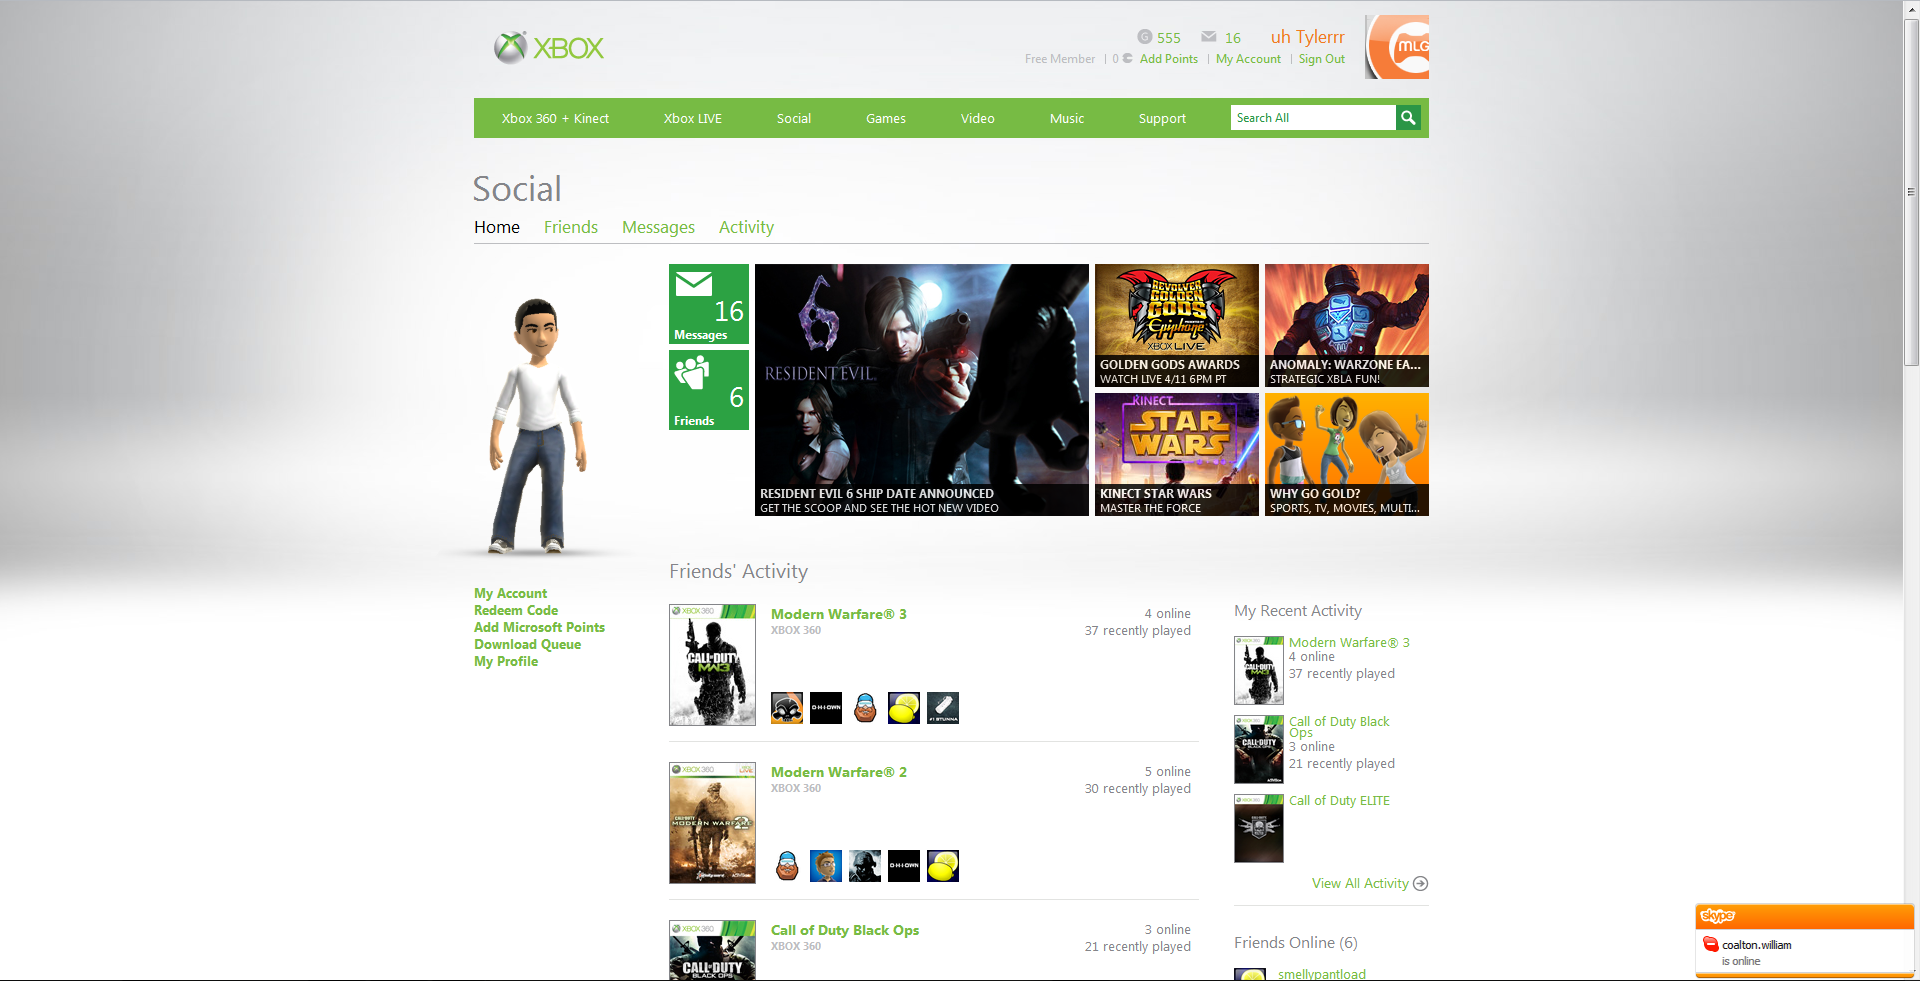This screenshot has height=981, width=1920.
Task: Switch to the Messages tab under Social
Action: [658, 227]
